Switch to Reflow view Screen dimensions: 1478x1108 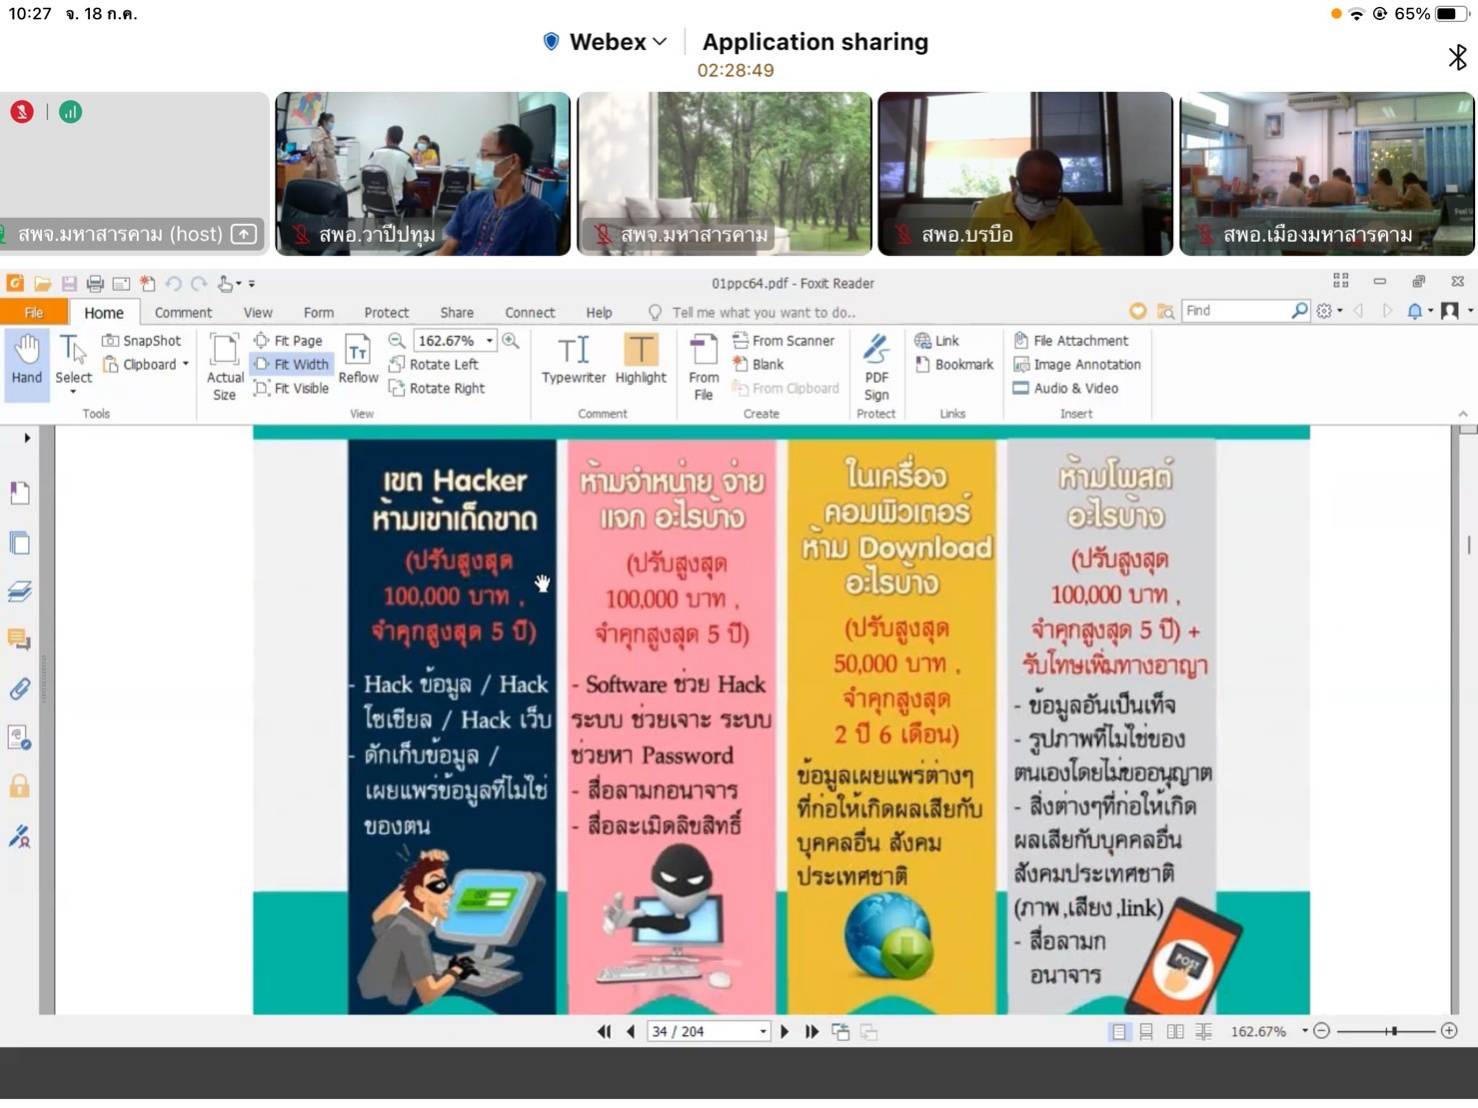click(x=358, y=359)
